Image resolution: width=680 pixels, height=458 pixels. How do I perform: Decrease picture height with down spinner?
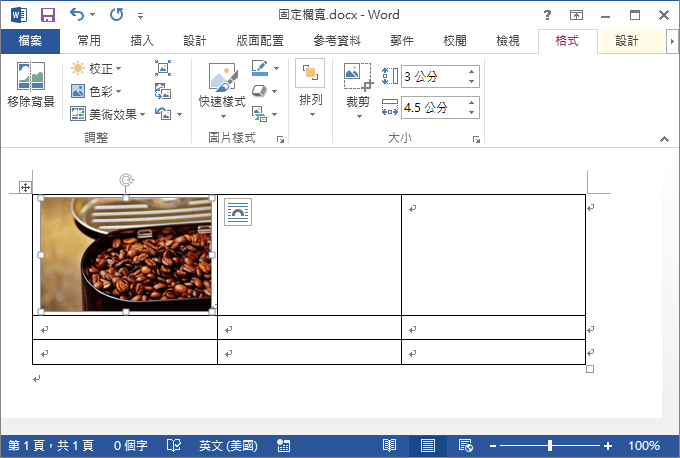pyautogui.click(x=472, y=82)
